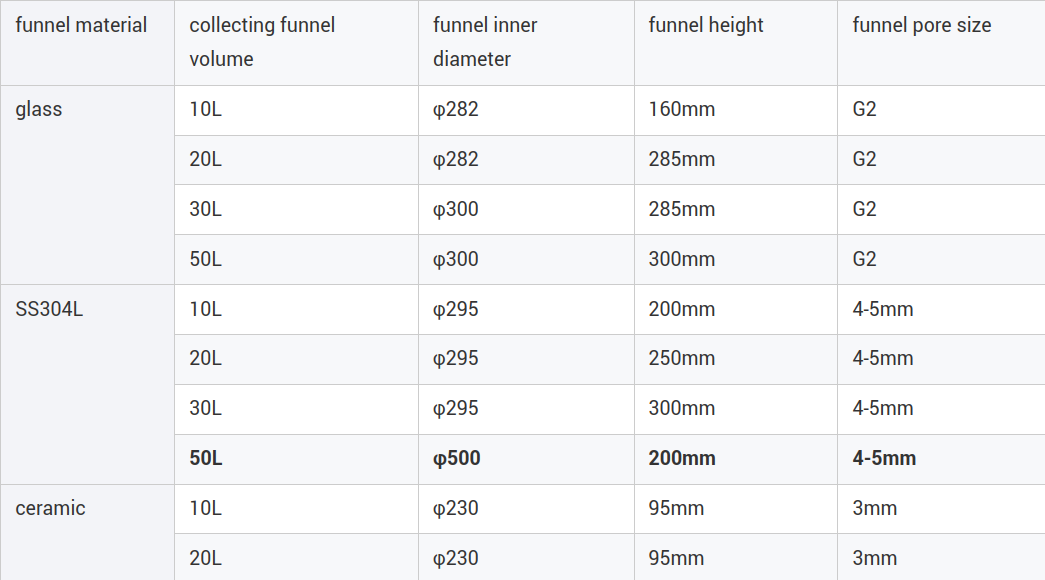Click the bold '200mm' height cell
Screen dimensions: 1045x580
[x=736, y=459]
